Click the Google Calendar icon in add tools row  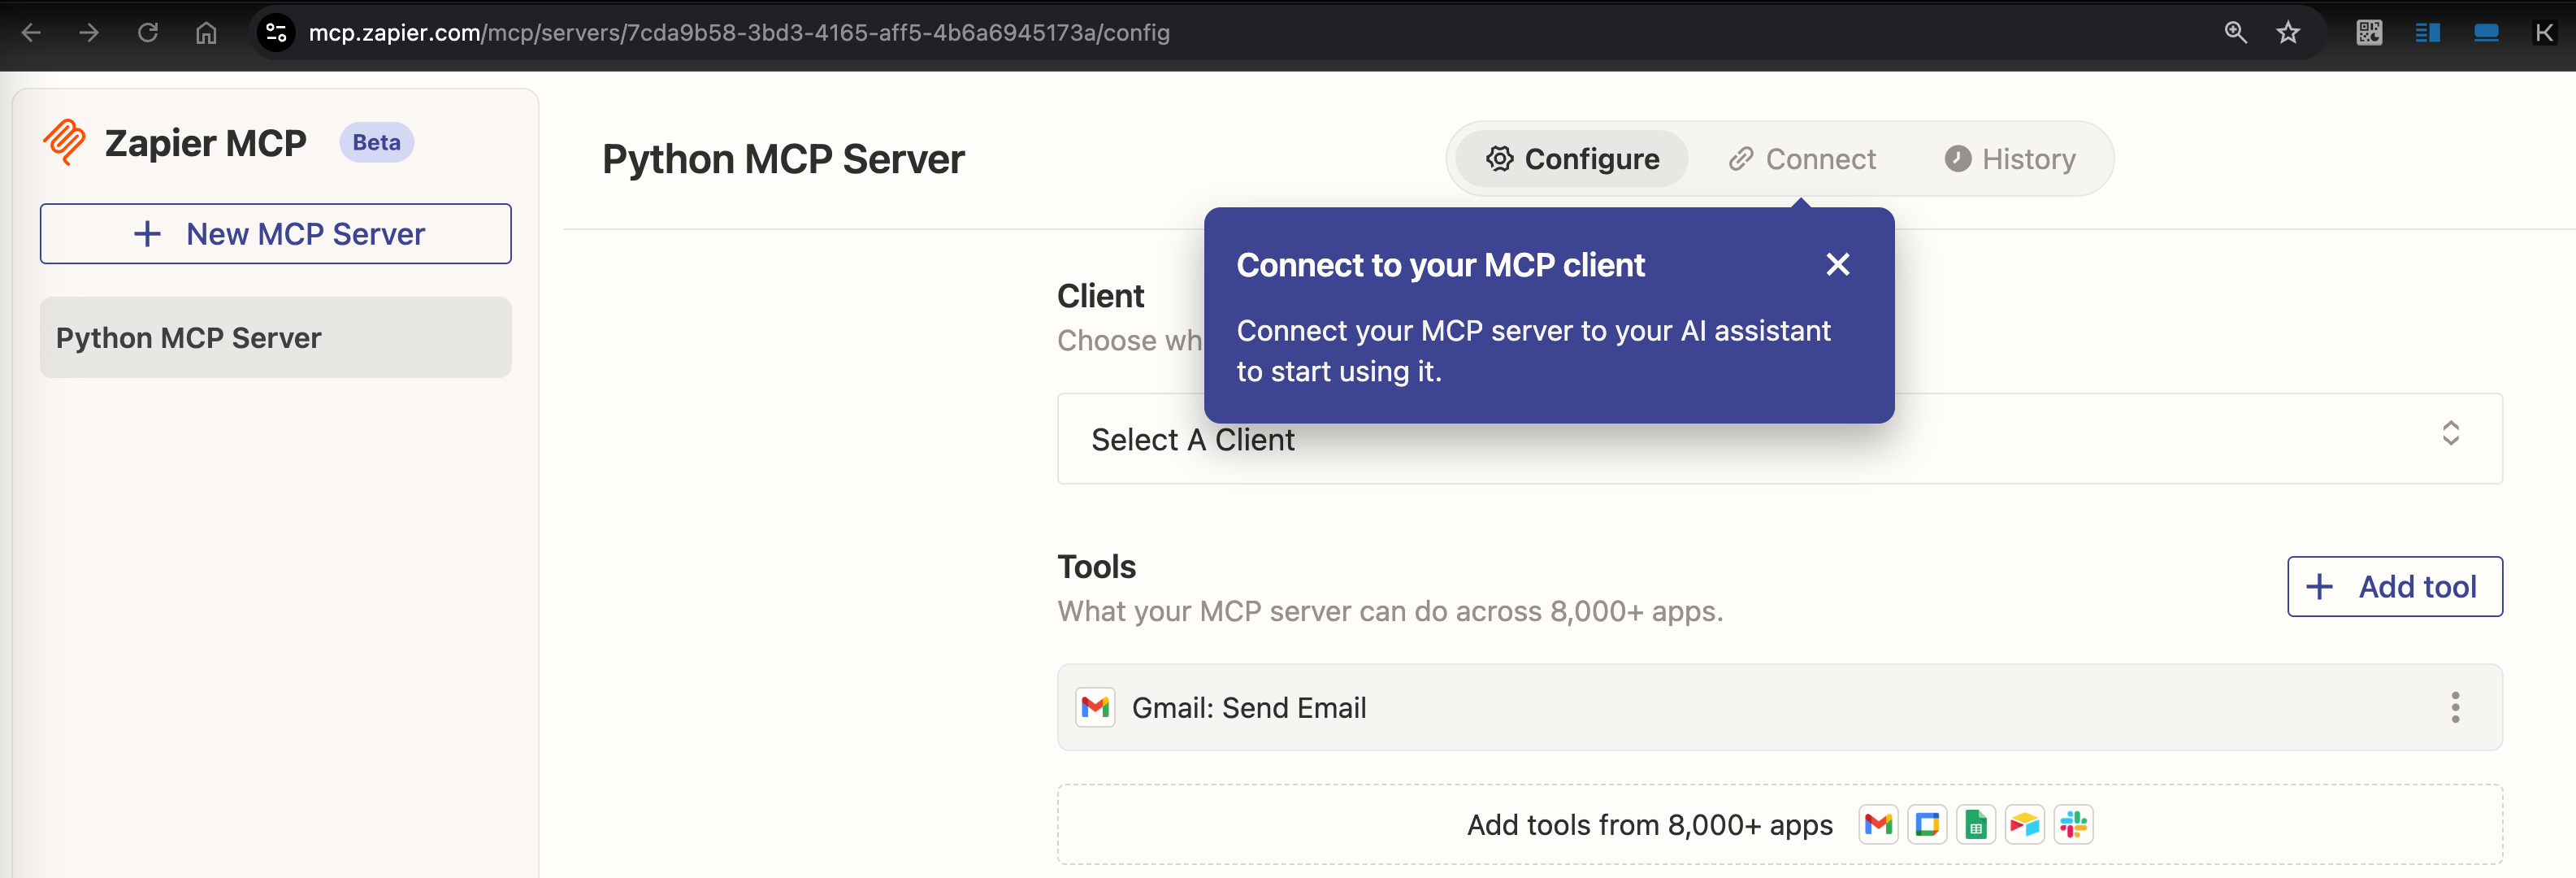click(1926, 824)
